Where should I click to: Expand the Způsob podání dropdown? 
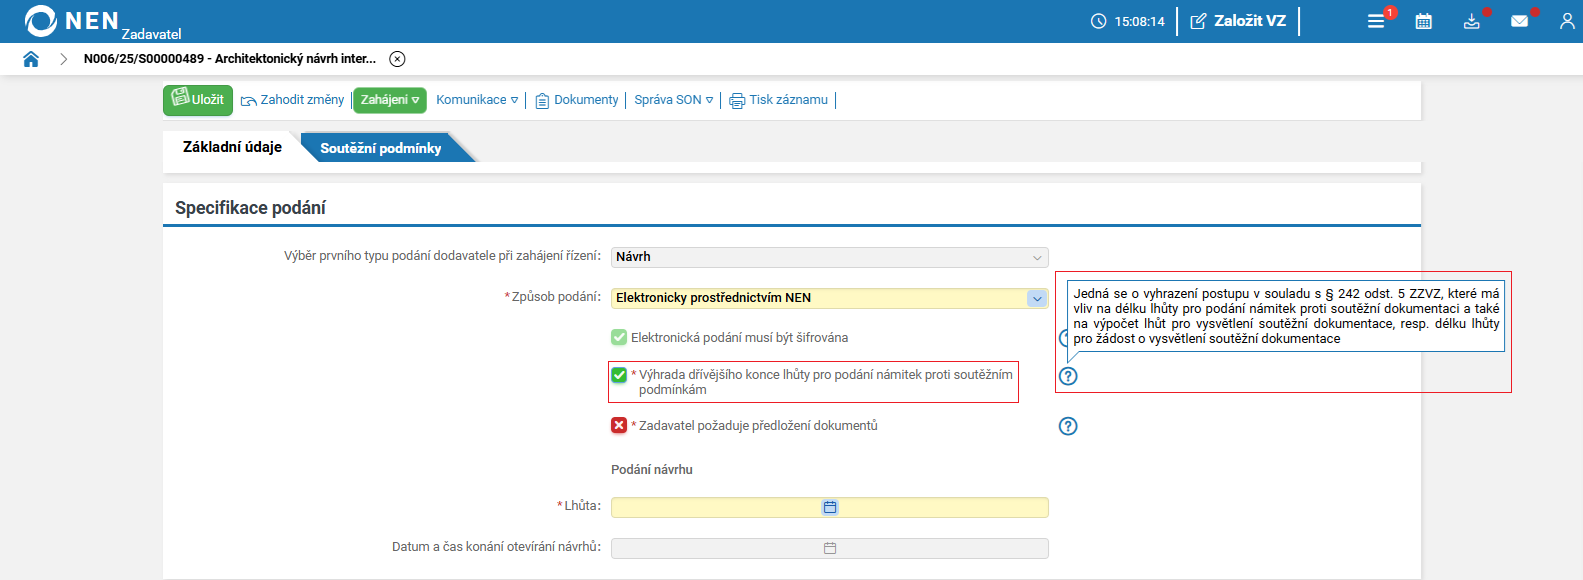pos(1037,298)
